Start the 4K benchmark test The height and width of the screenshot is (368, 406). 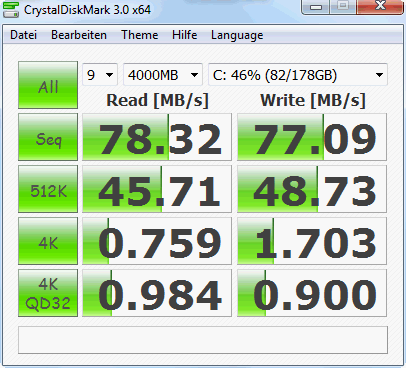[48, 241]
